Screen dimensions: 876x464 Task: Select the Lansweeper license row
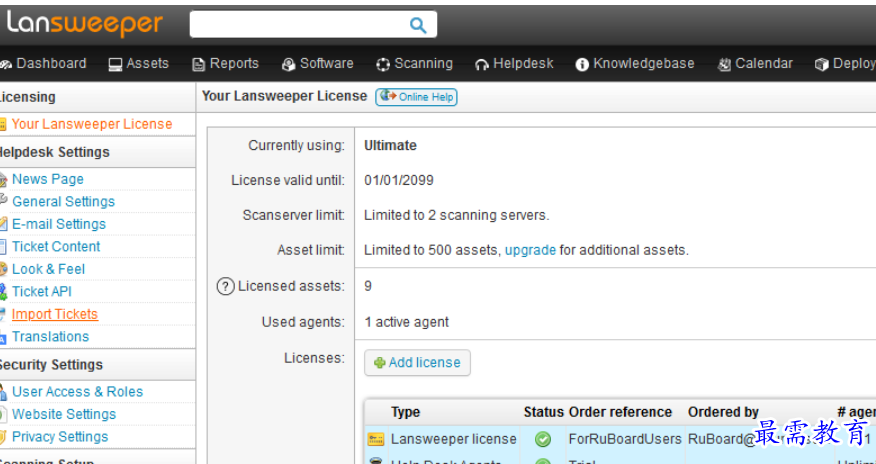(x=620, y=439)
